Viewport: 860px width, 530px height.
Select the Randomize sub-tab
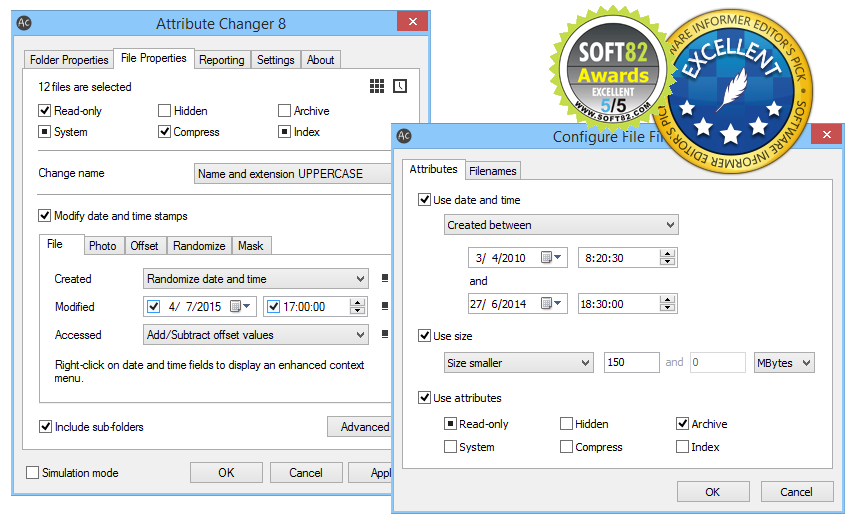tap(199, 245)
